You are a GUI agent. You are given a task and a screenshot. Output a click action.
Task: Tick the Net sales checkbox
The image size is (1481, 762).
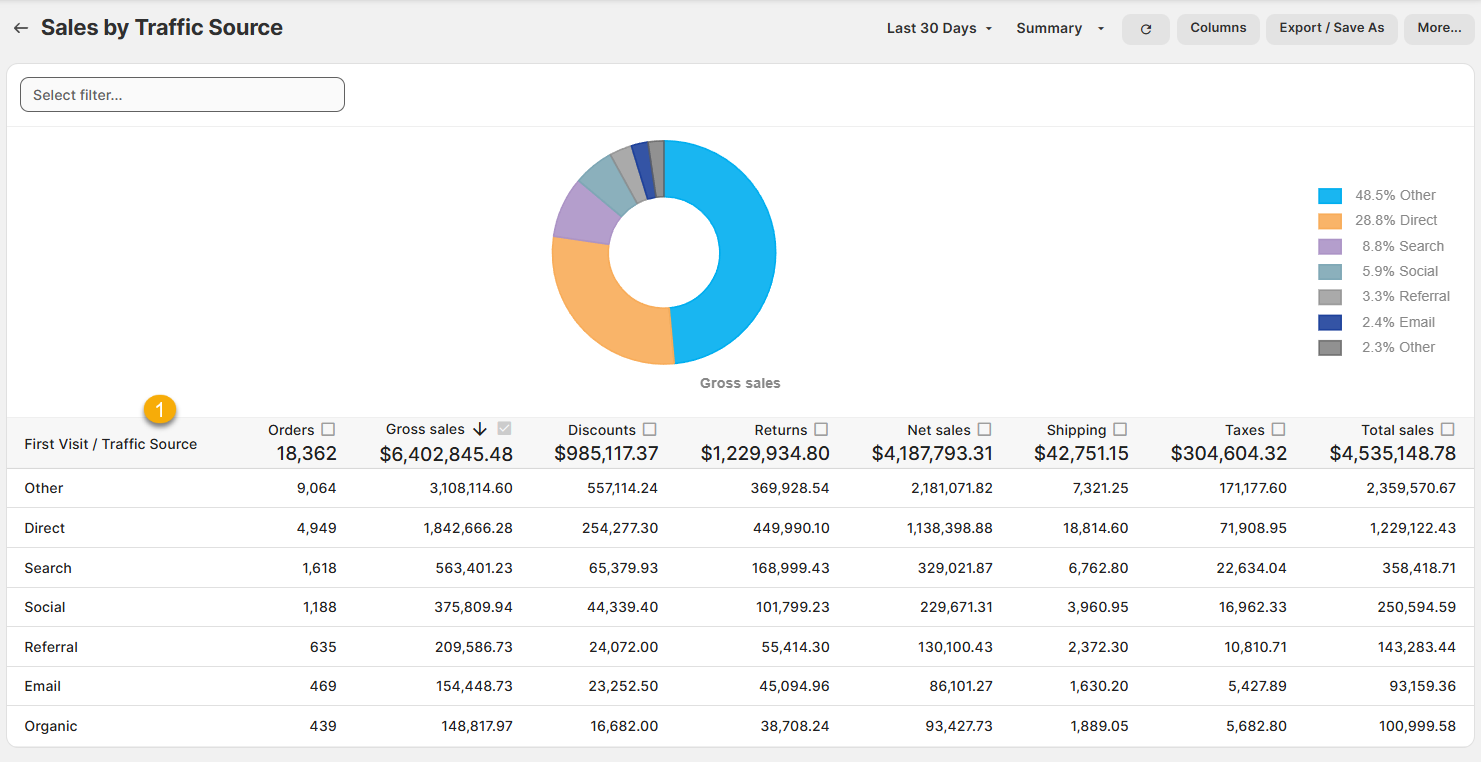click(x=985, y=429)
